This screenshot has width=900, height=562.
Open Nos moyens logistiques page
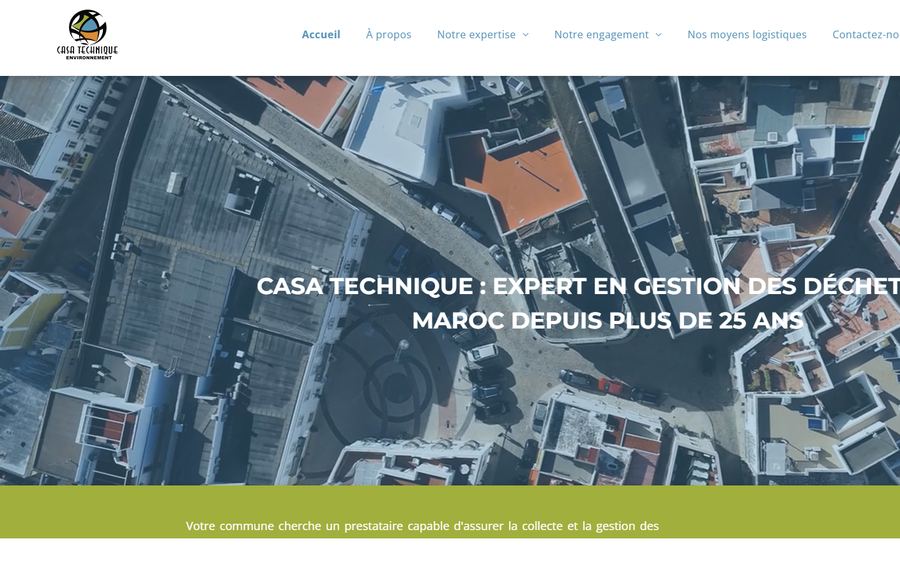[747, 34]
